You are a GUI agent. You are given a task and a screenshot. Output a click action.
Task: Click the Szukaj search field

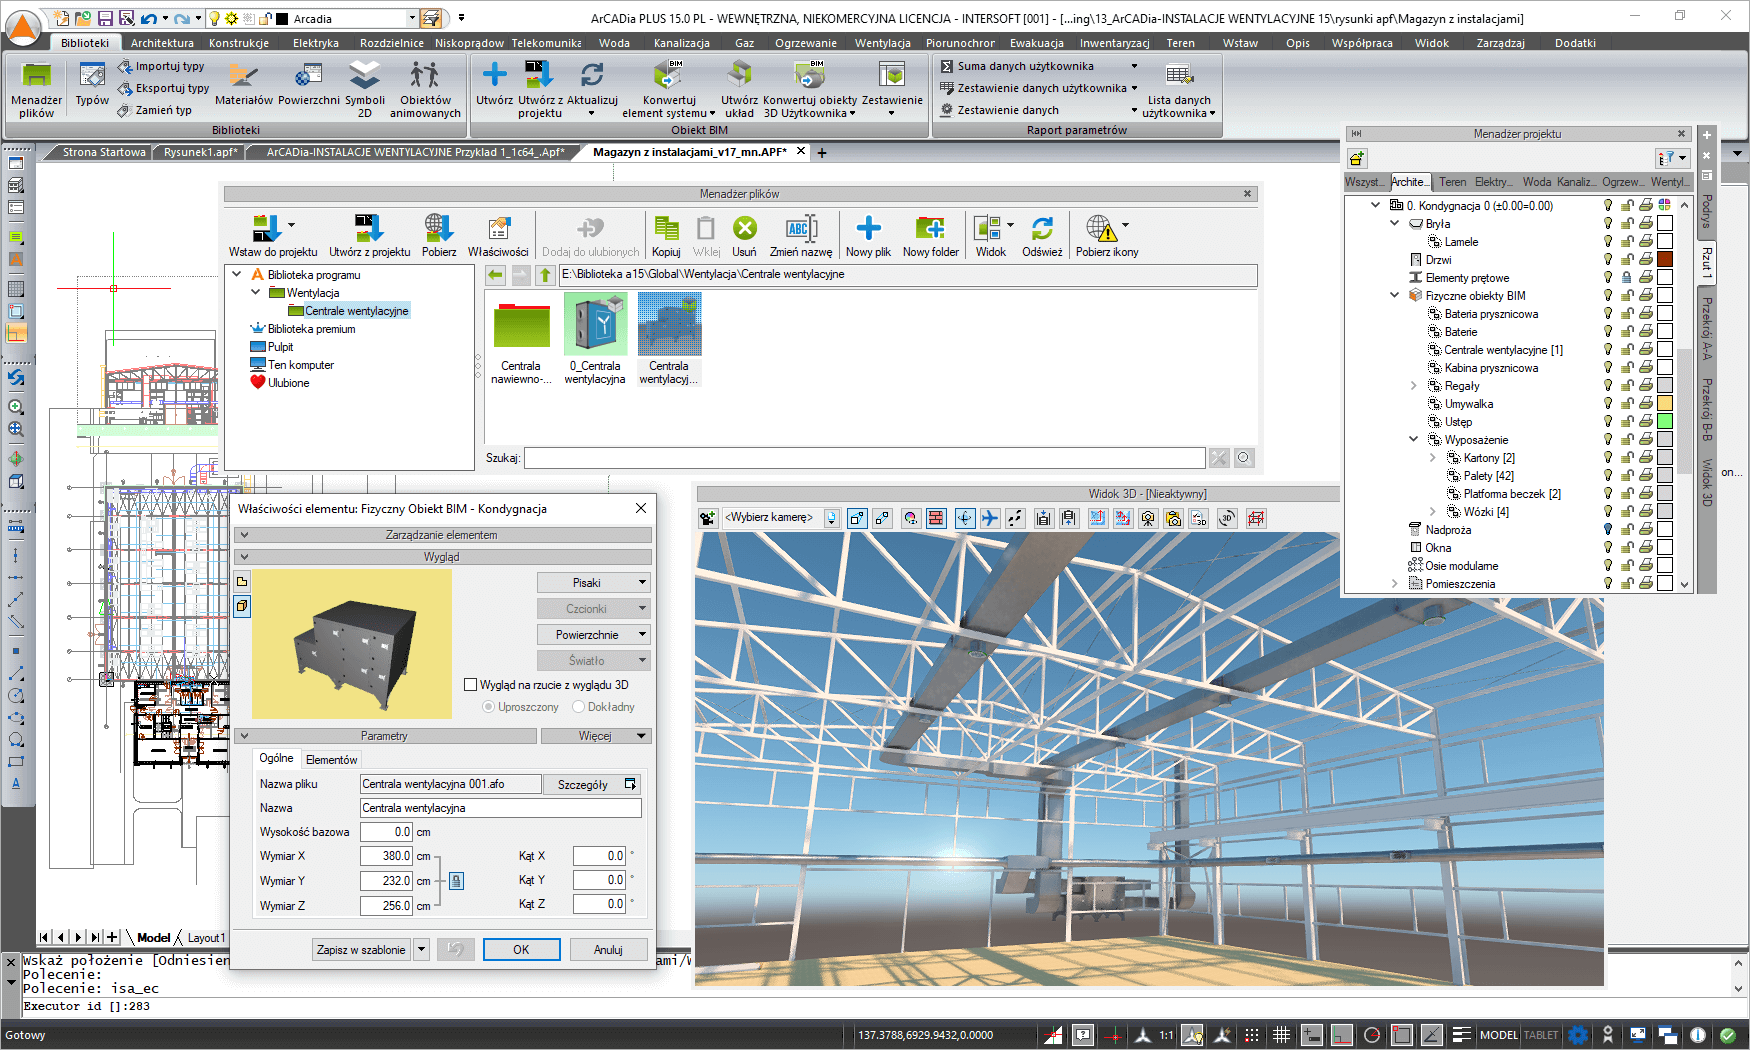coord(865,458)
